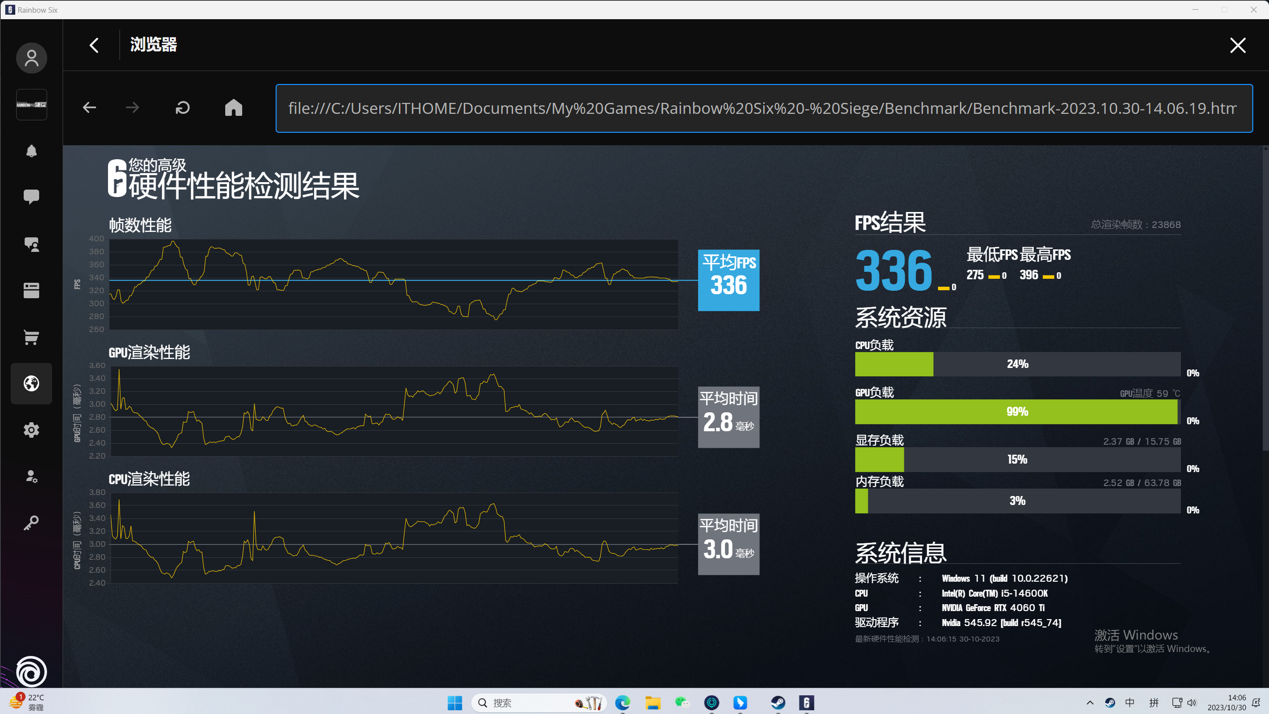Click NVIDIA GeForce RTX 4060 Ti text
This screenshot has width=1269, height=714.
(992, 608)
